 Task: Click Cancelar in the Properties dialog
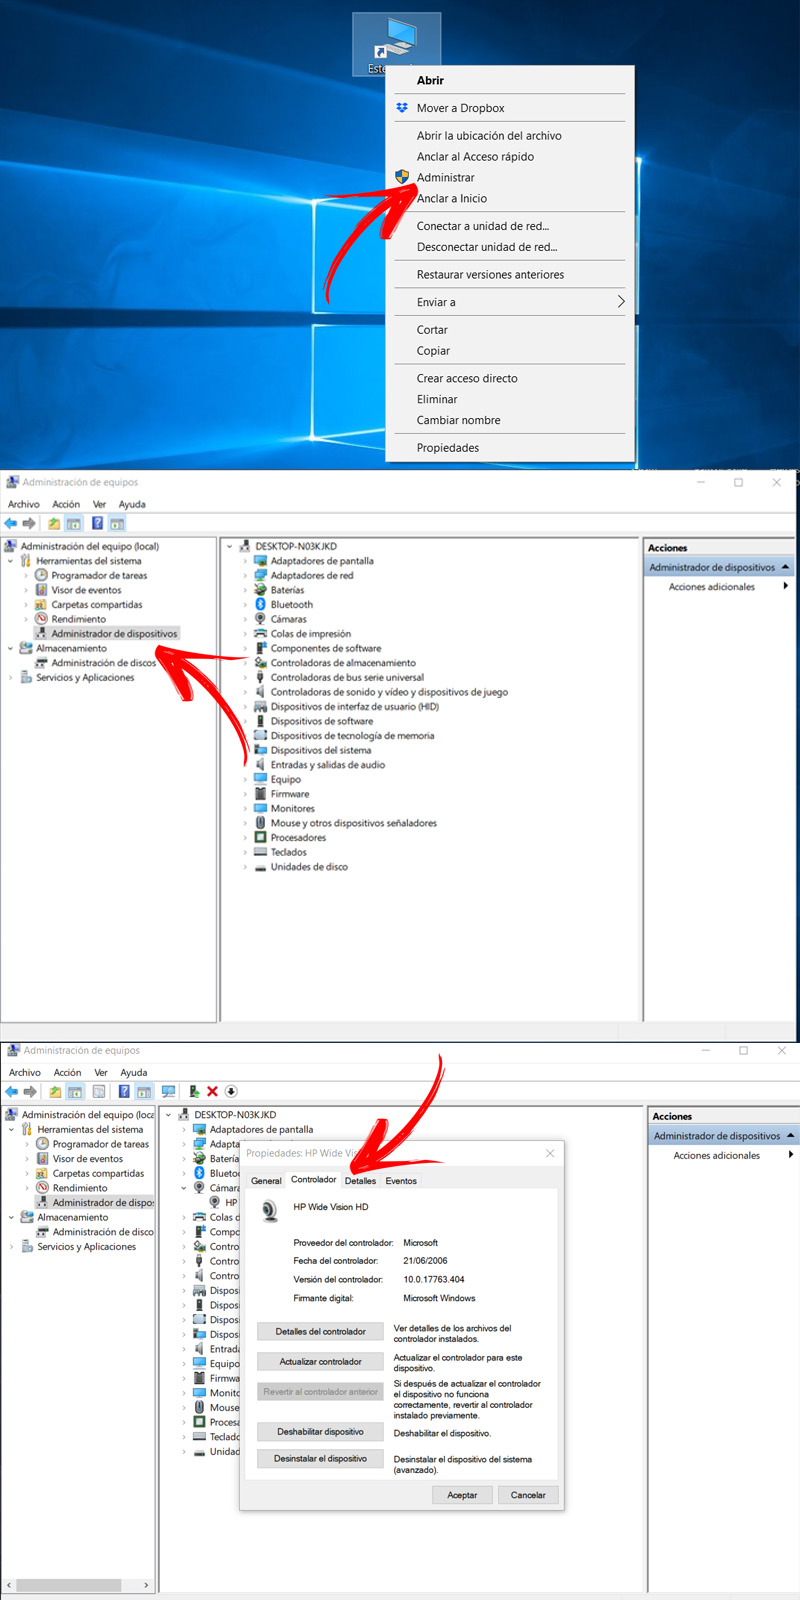click(528, 1495)
